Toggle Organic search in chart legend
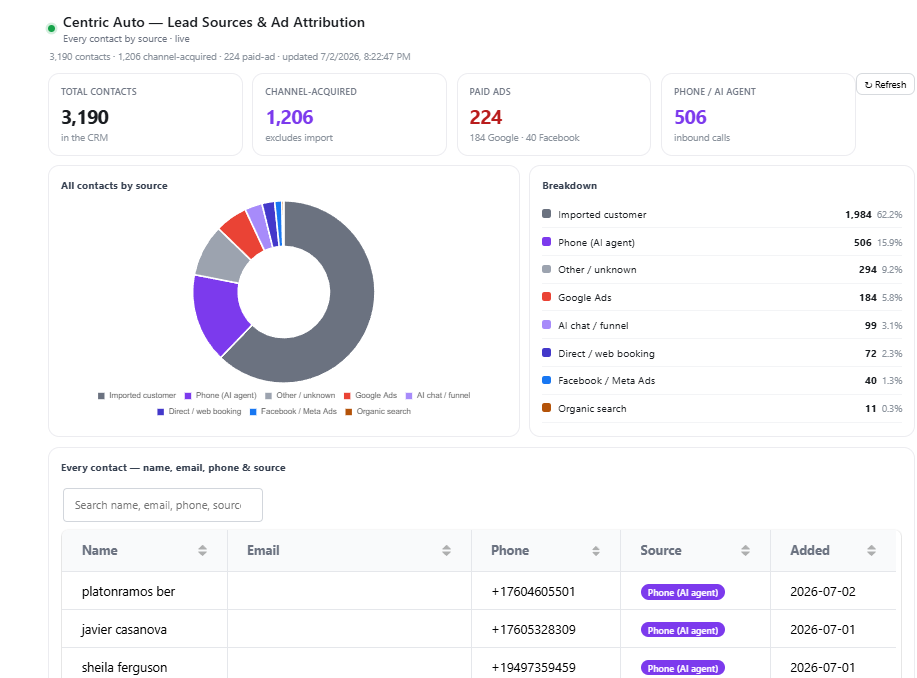 pos(378,411)
